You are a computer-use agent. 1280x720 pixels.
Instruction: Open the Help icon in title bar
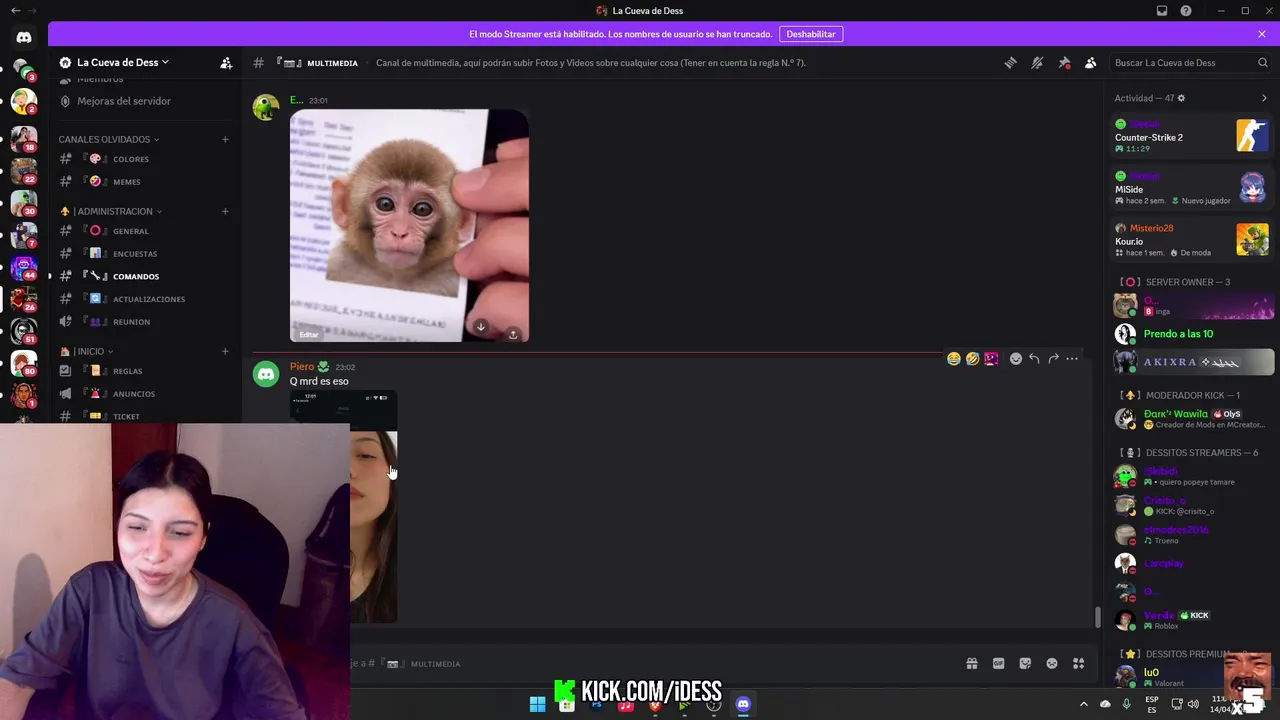[1186, 11]
